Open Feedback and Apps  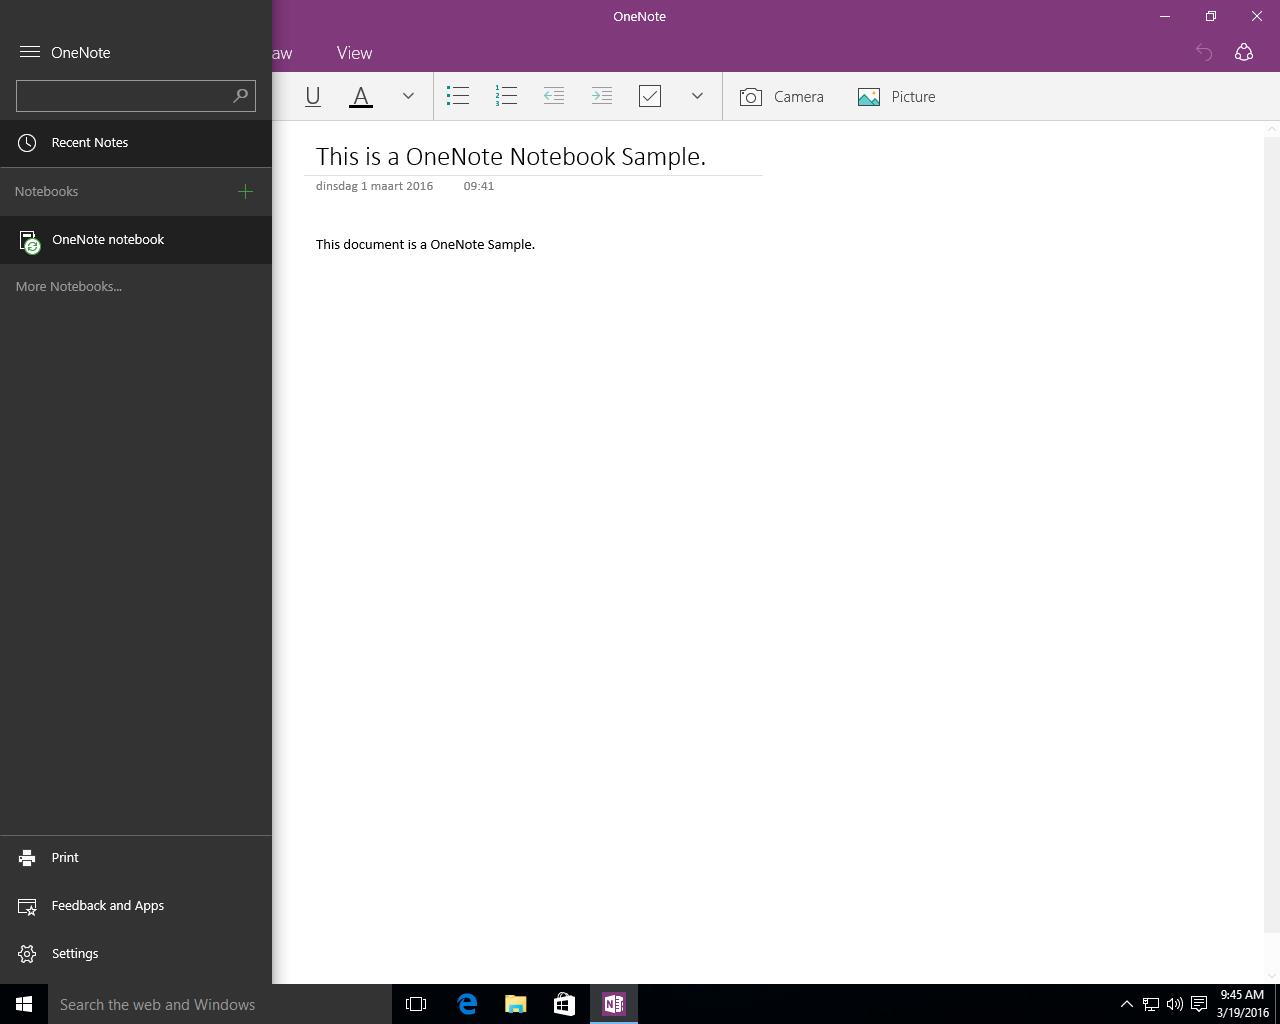tap(136, 906)
